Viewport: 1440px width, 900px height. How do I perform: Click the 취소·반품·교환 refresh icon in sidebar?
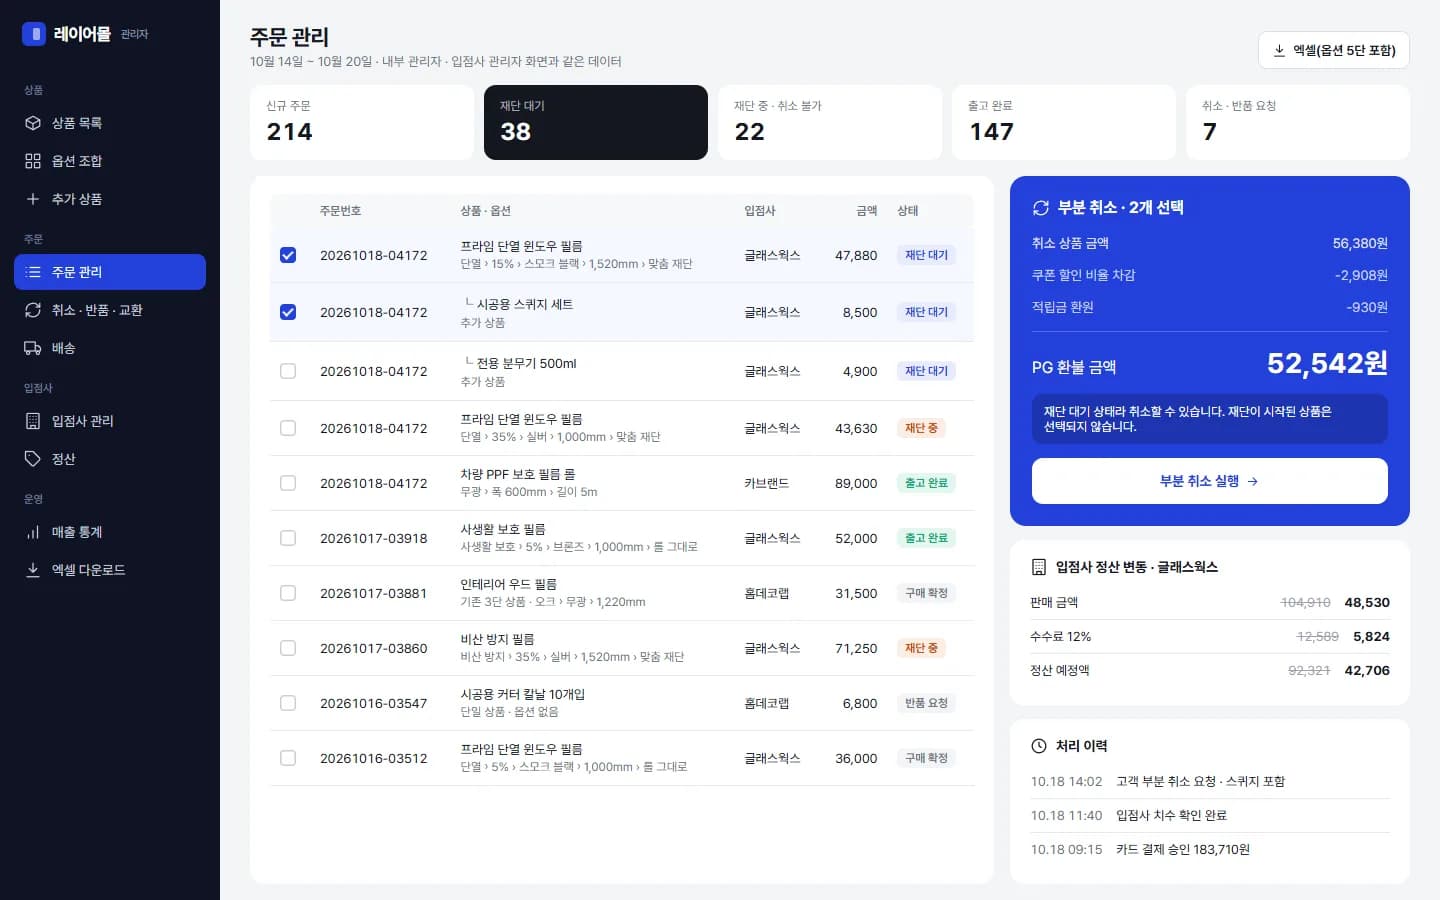click(33, 310)
